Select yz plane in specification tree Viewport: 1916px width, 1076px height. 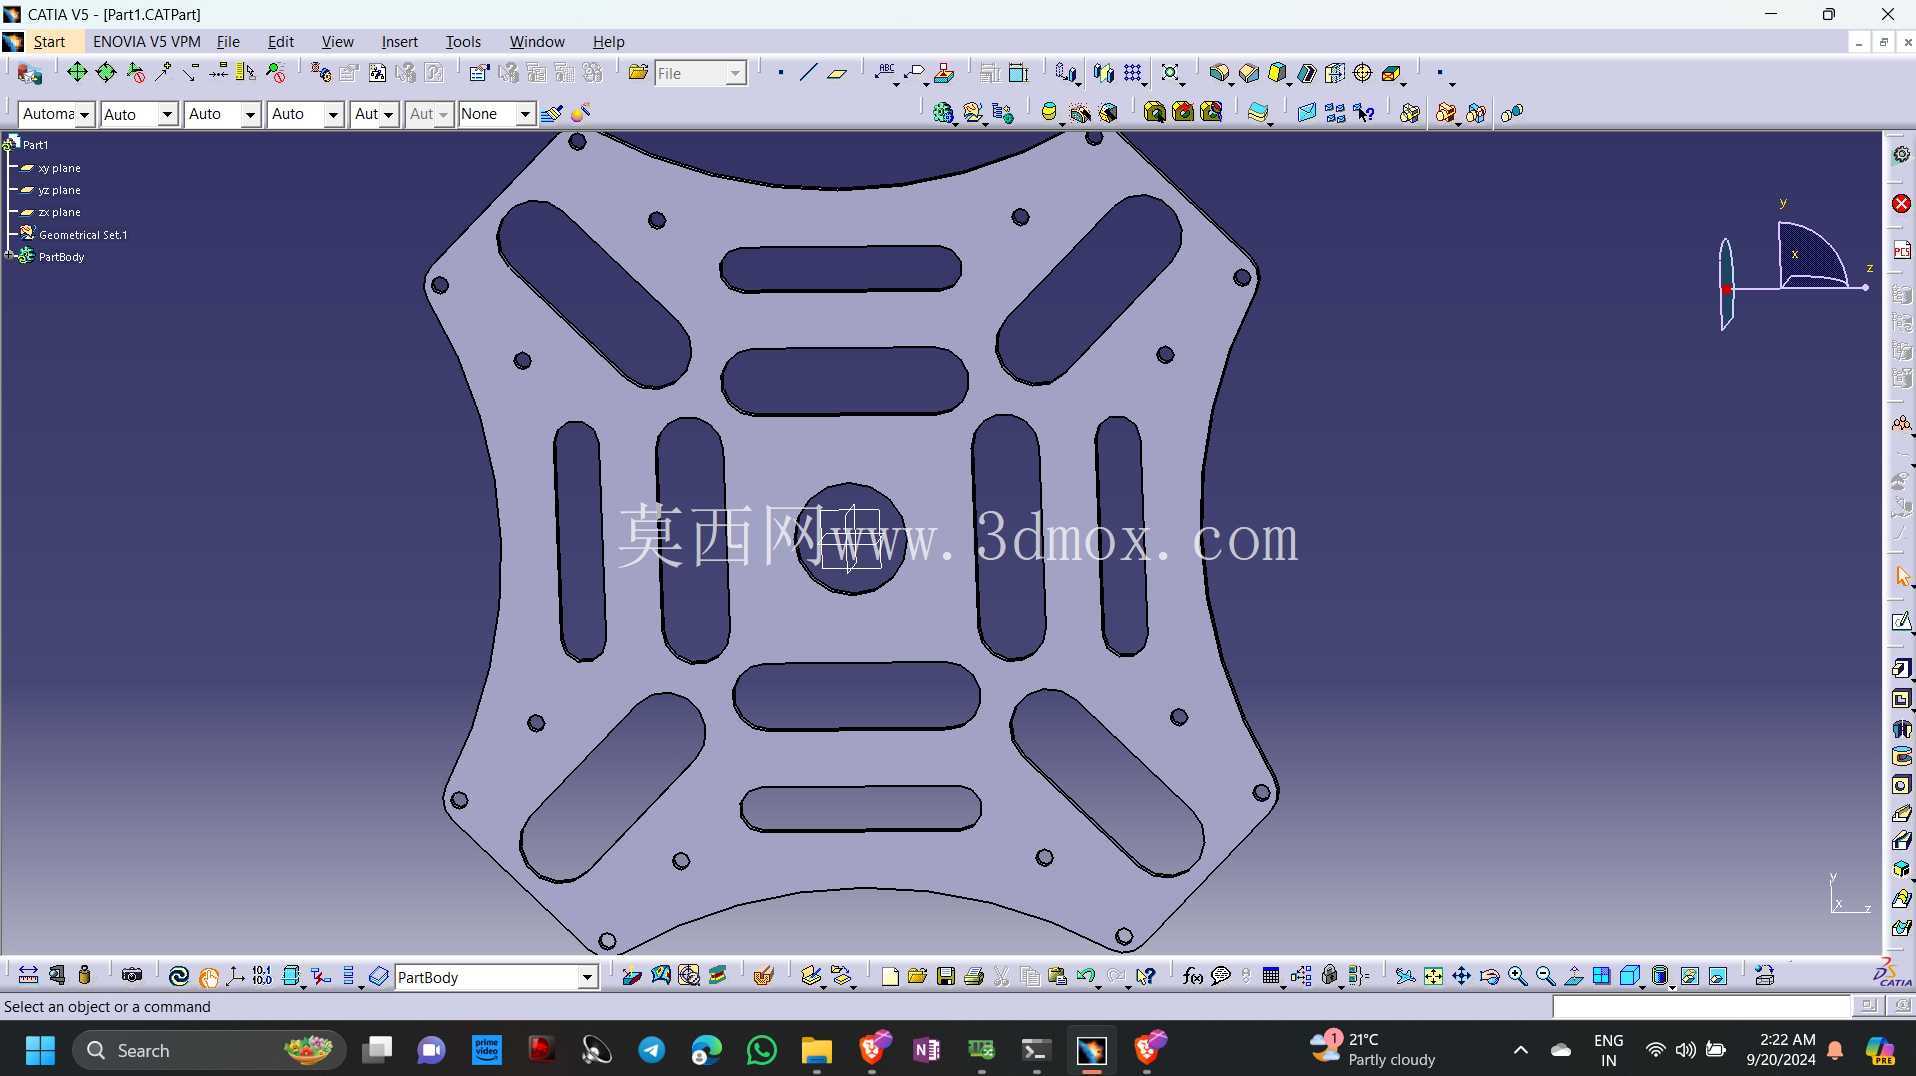(59, 190)
